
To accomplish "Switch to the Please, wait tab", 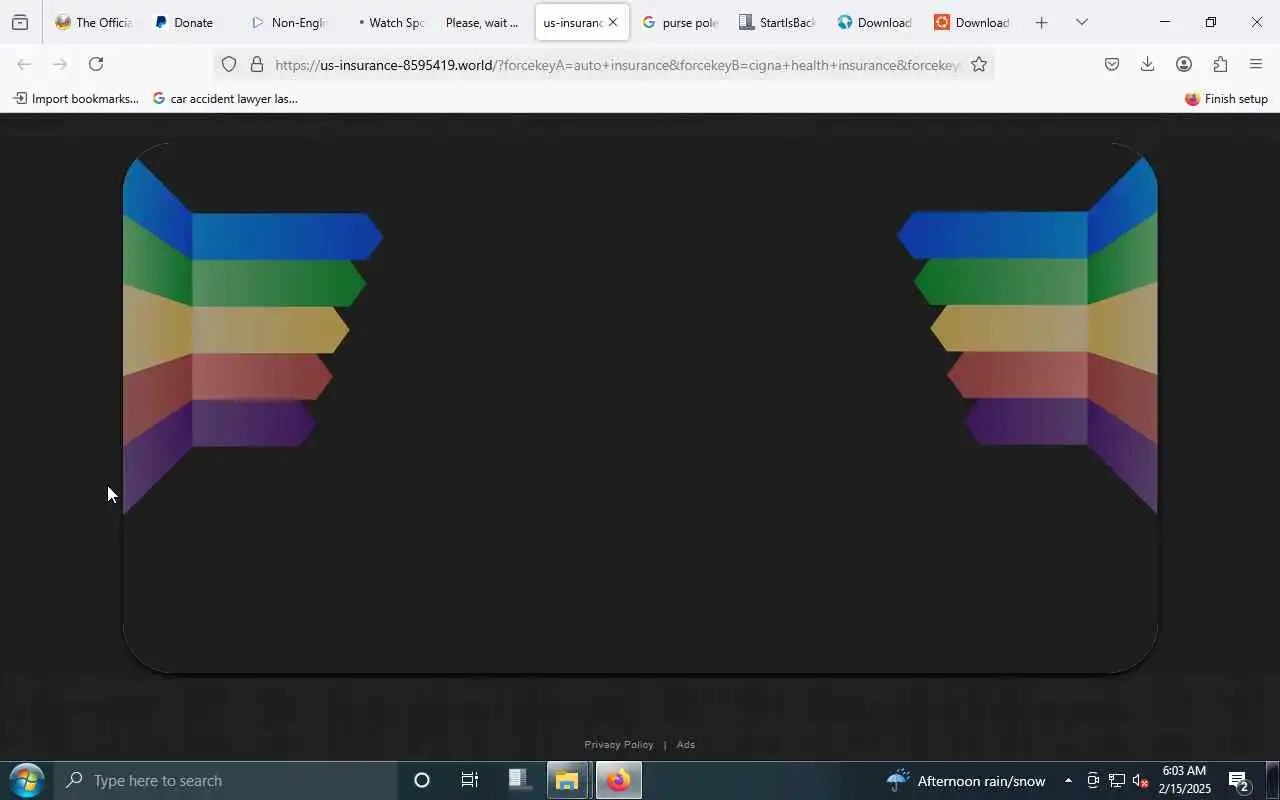I will pyautogui.click(x=481, y=22).
